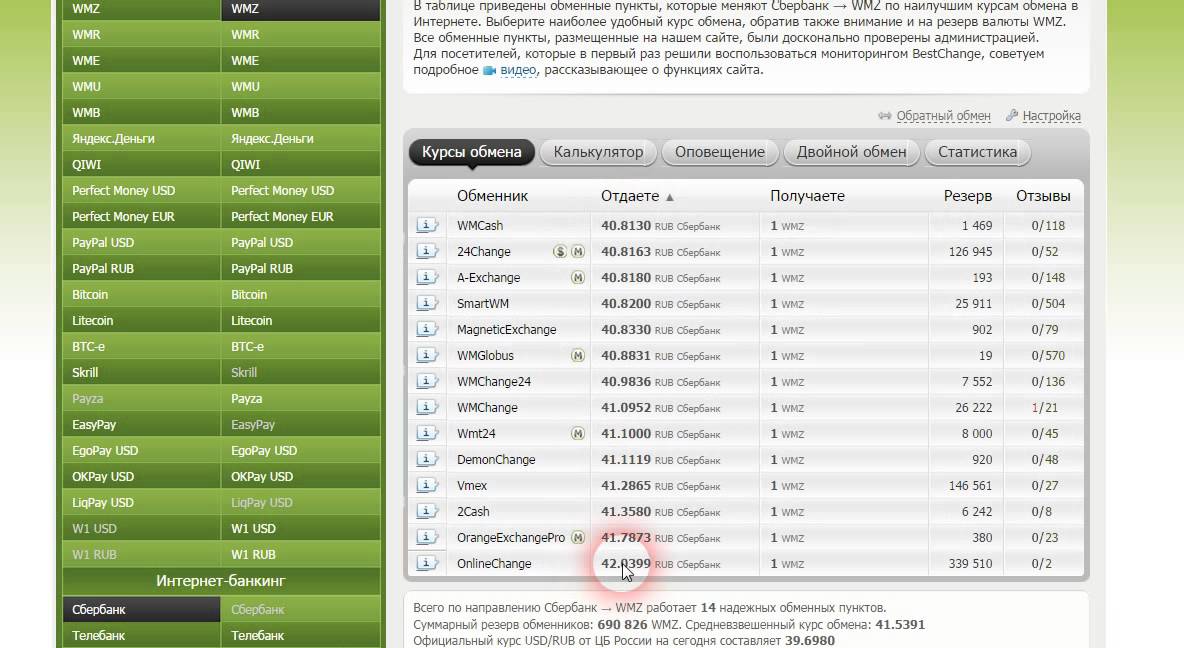Open info icon next to SmartWM

click(427, 304)
